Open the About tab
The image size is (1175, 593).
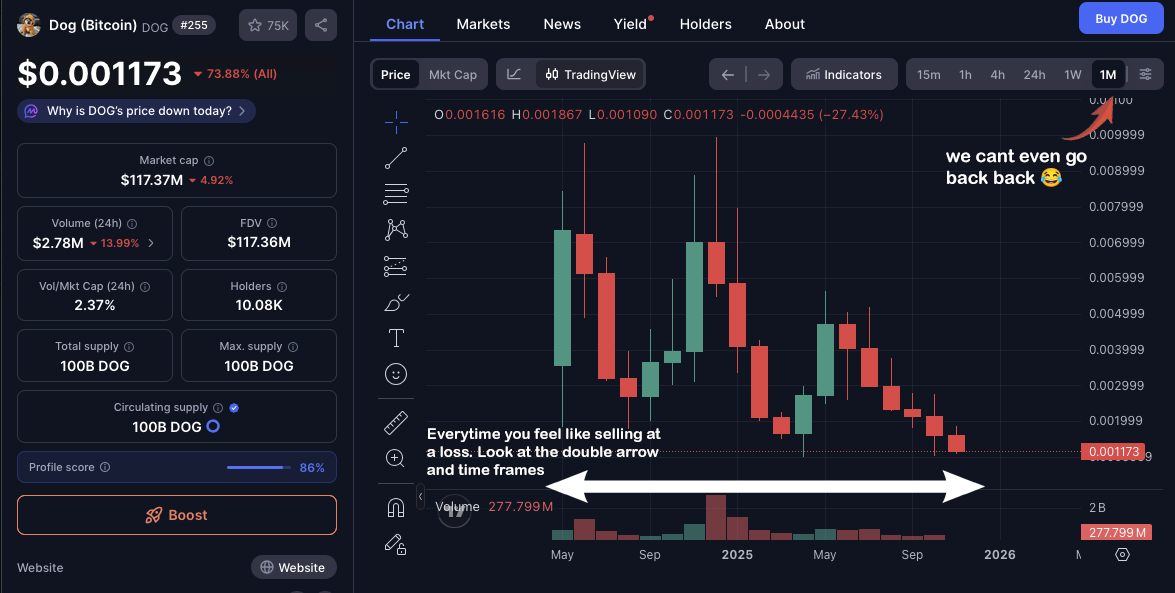785,24
